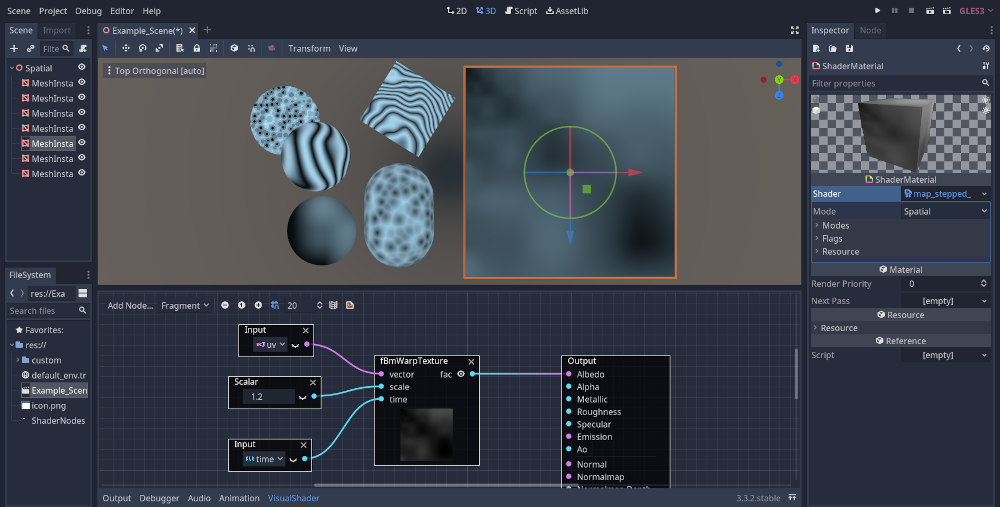Add new scene tab with plus

point(207,30)
